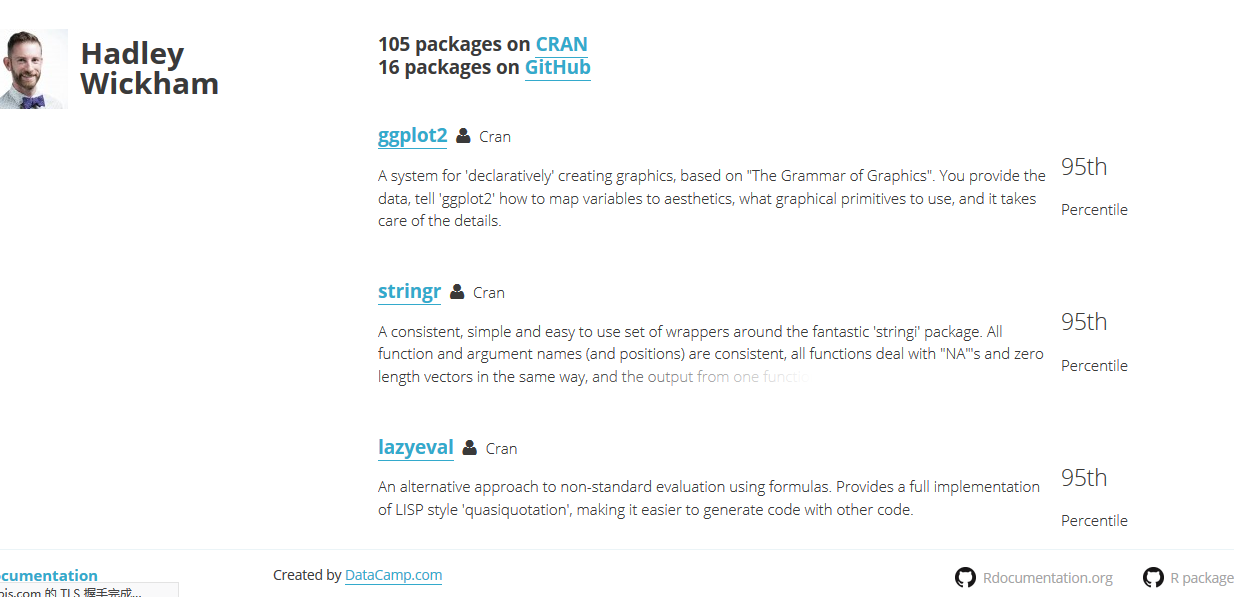Open the GitHub packages link
Image resolution: width=1234 pixels, height=597 pixels.
click(557, 68)
